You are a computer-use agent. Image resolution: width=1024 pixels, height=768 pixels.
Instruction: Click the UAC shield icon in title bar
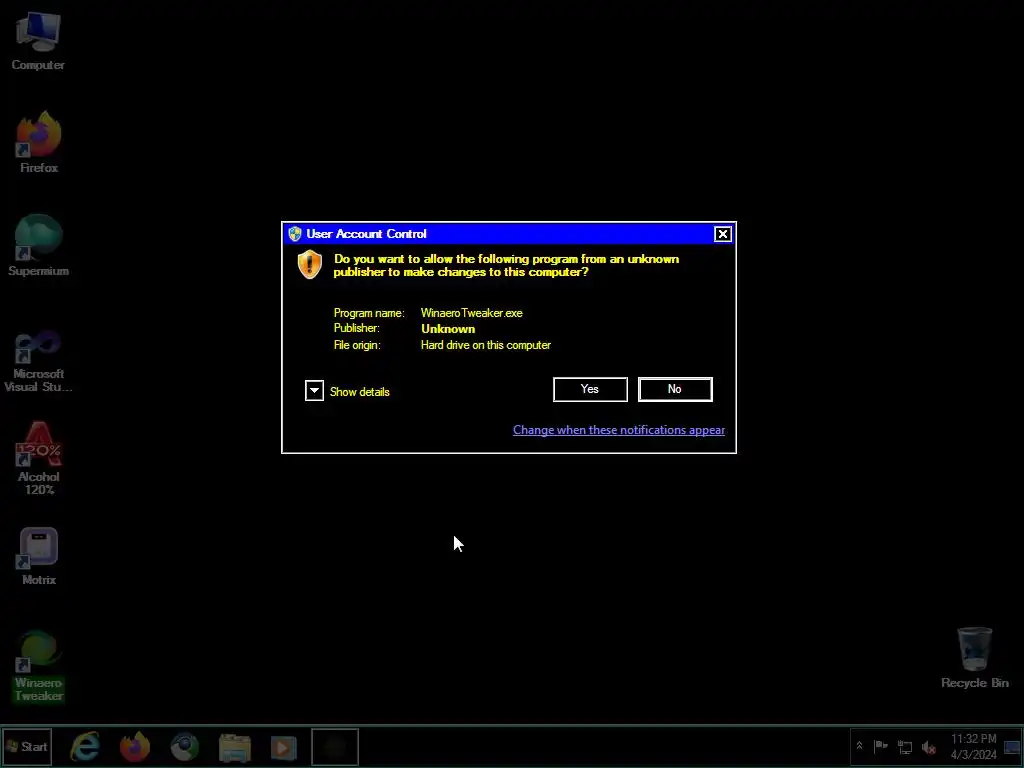click(x=295, y=234)
